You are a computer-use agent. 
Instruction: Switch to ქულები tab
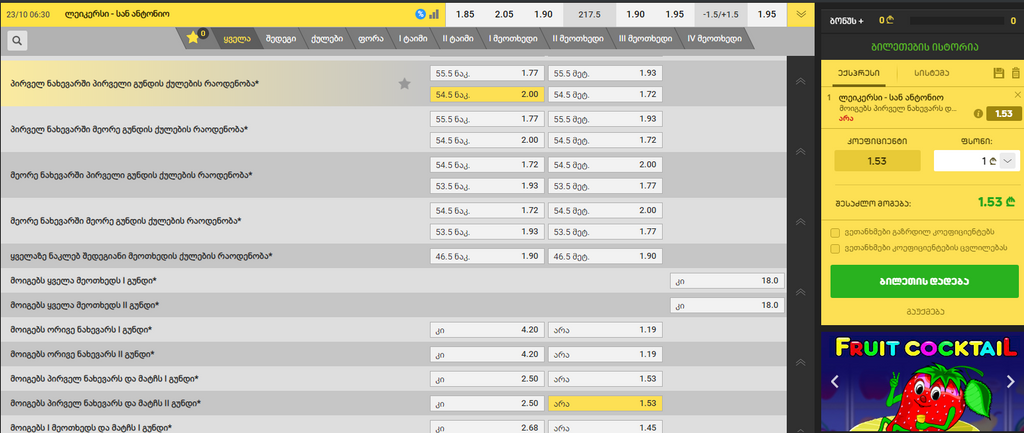pos(327,39)
